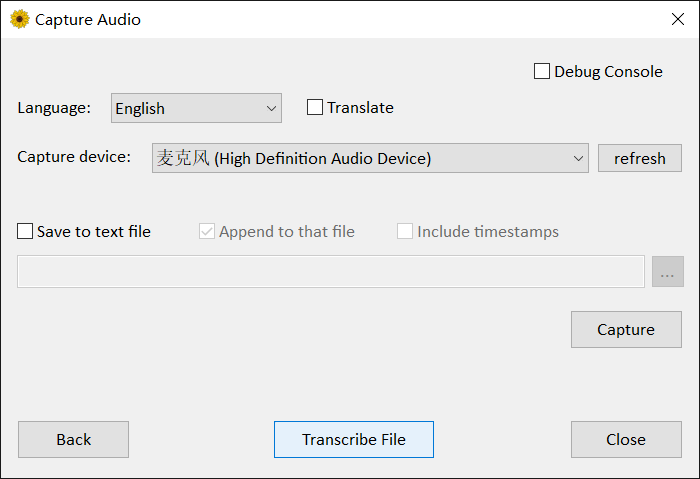Click the refresh button for devices
The height and width of the screenshot is (479, 700).
(640, 158)
